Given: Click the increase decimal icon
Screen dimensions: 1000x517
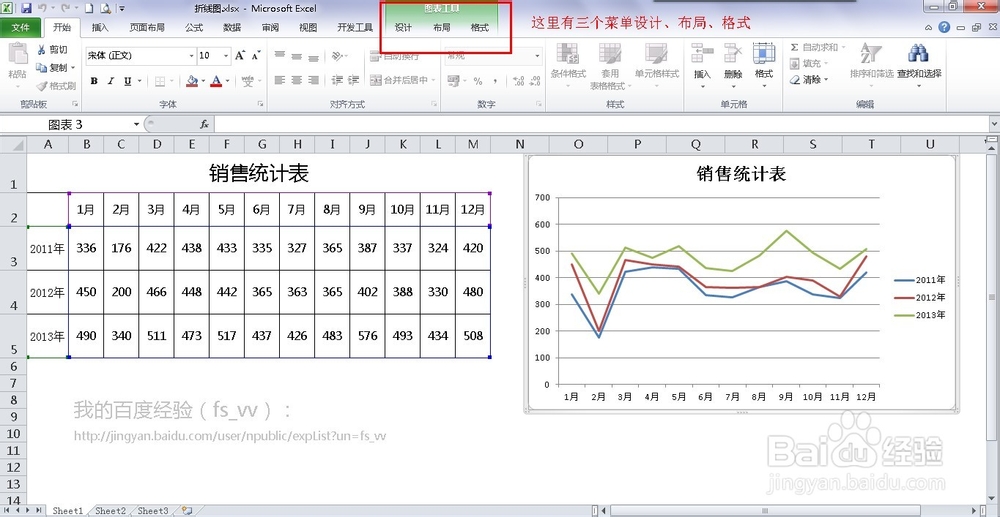Looking at the screenshot, I should tap(518, 81).
